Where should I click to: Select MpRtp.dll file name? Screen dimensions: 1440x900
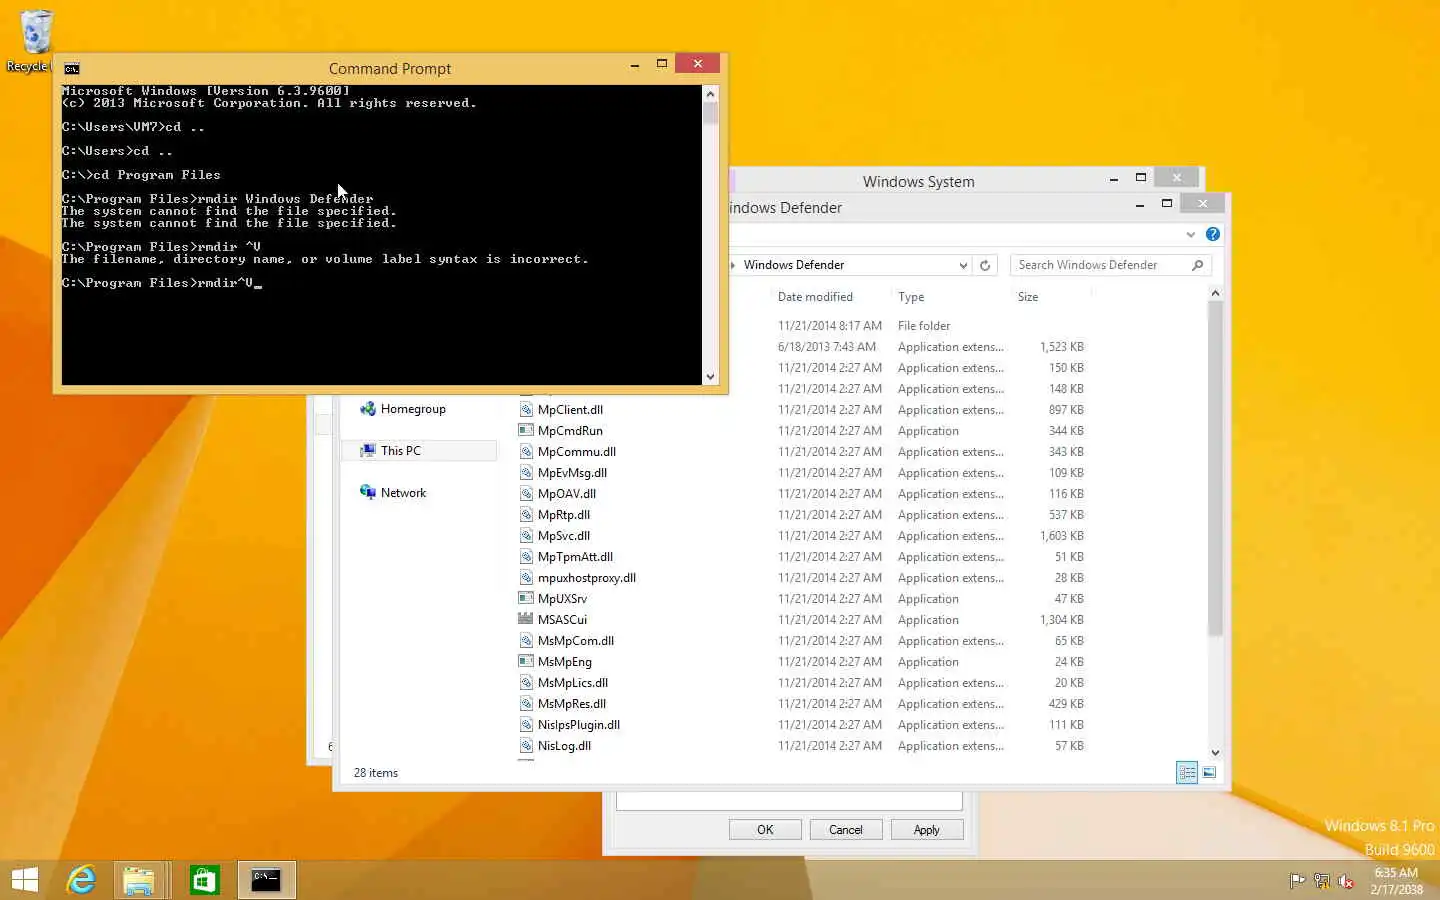(x=564, y=515)
